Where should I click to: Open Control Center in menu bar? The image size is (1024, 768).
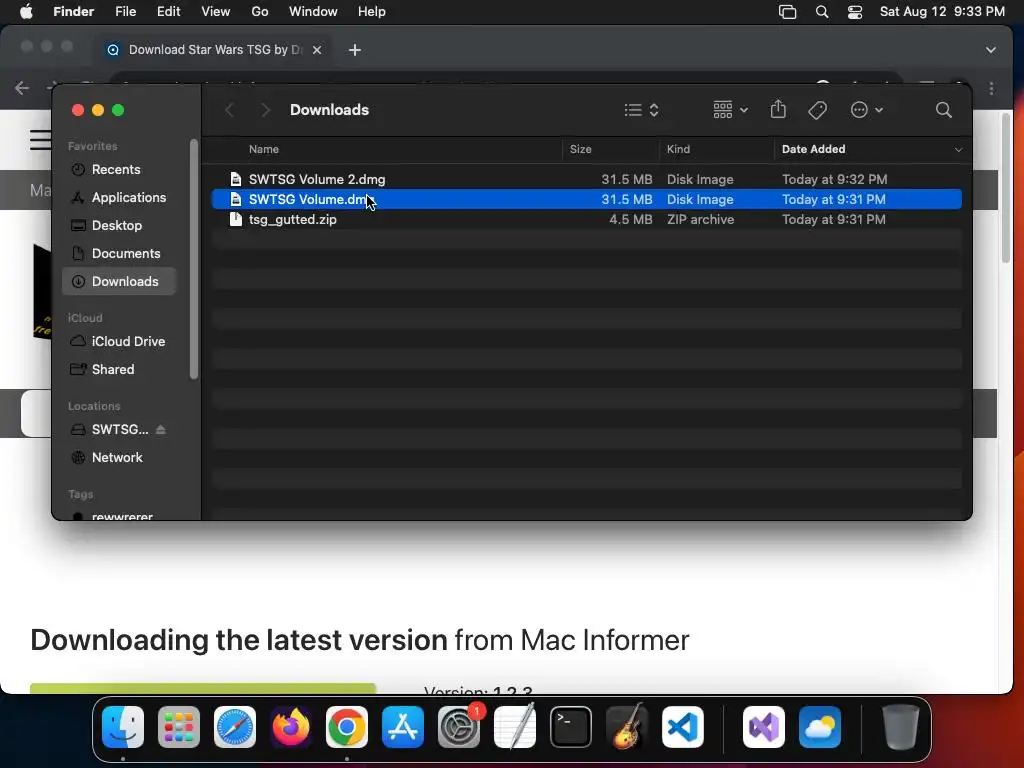click(x=855, y=12)
